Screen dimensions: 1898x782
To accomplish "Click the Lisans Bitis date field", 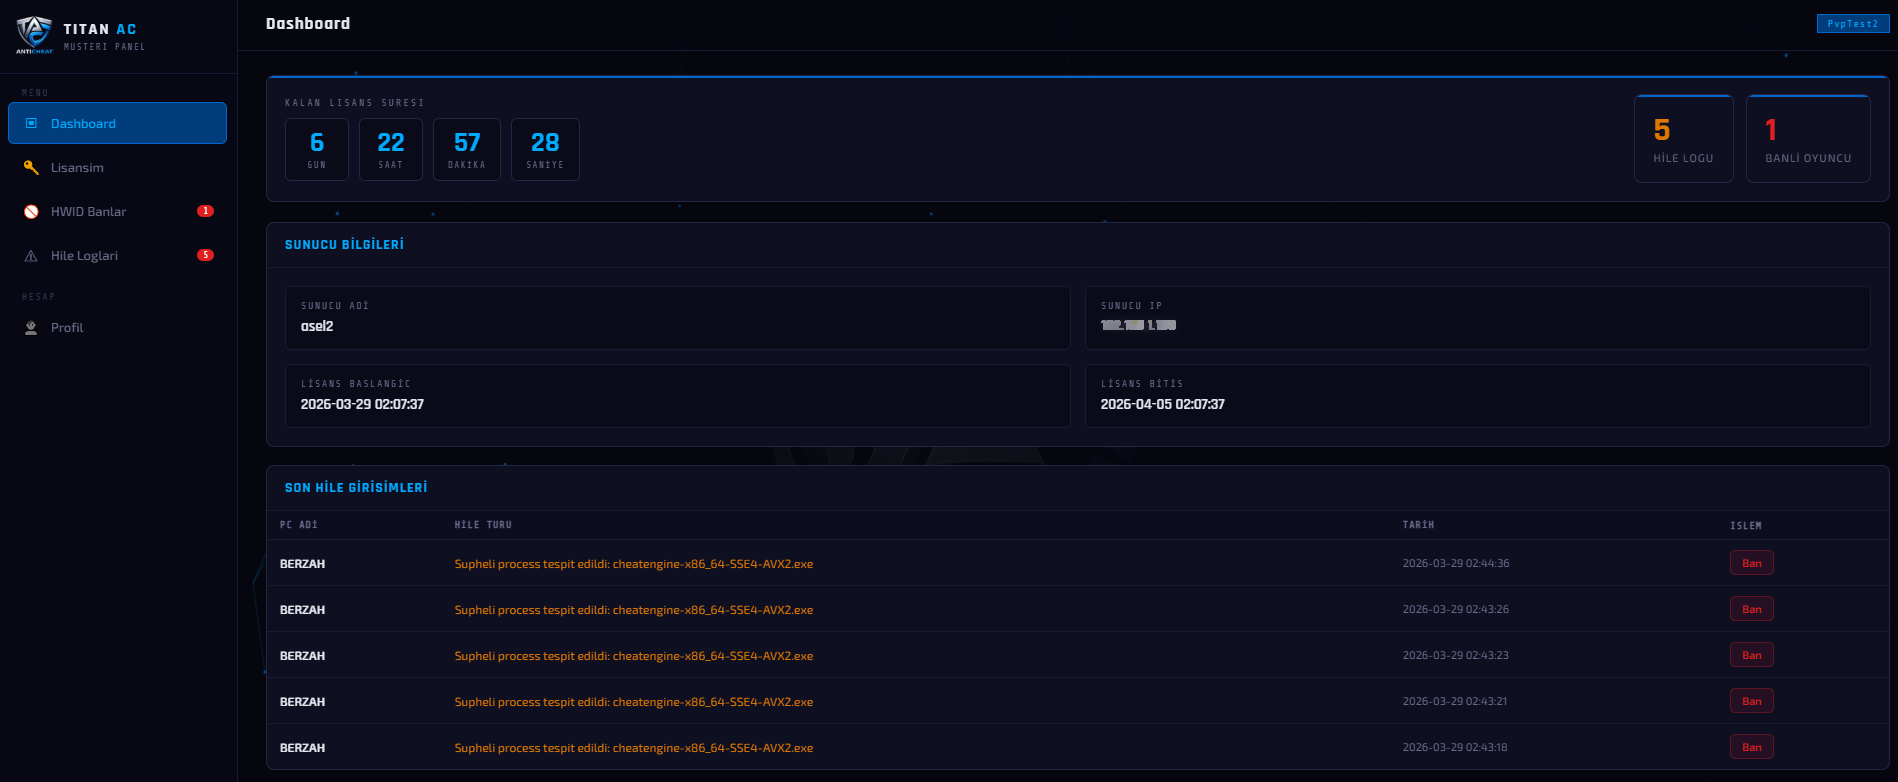I will [x=1478, y=396].
